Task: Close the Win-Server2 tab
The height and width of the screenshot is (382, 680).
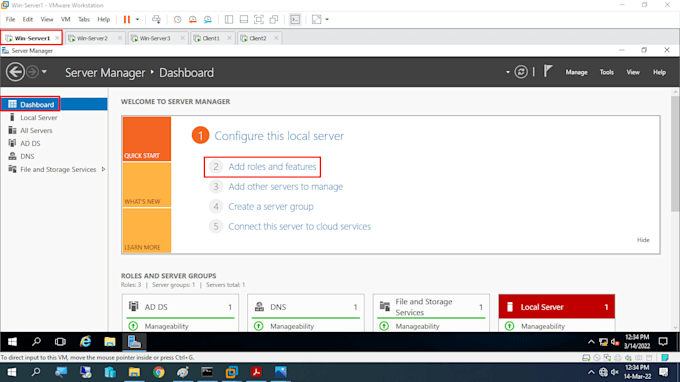Action: [120, 38]
